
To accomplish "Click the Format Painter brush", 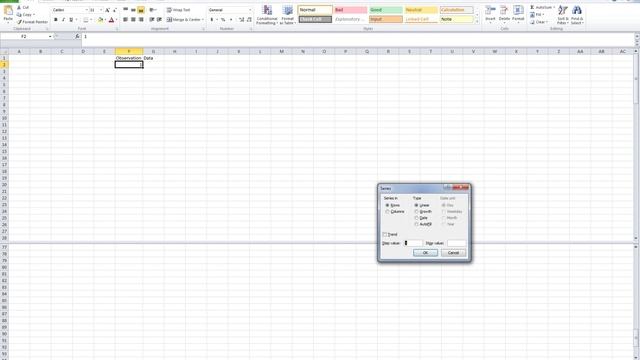I will 33,22.
